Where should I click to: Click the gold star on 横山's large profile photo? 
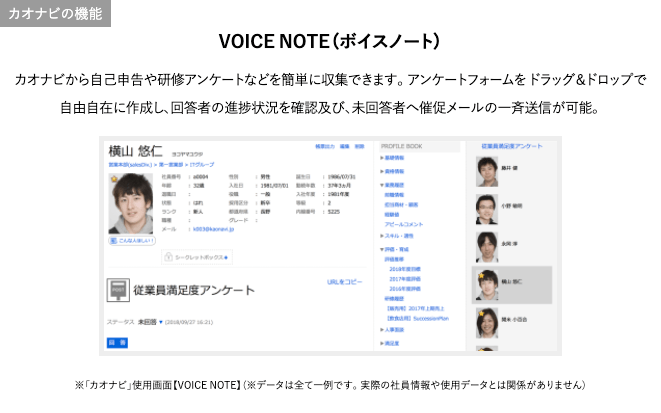[x=114, y=179]
